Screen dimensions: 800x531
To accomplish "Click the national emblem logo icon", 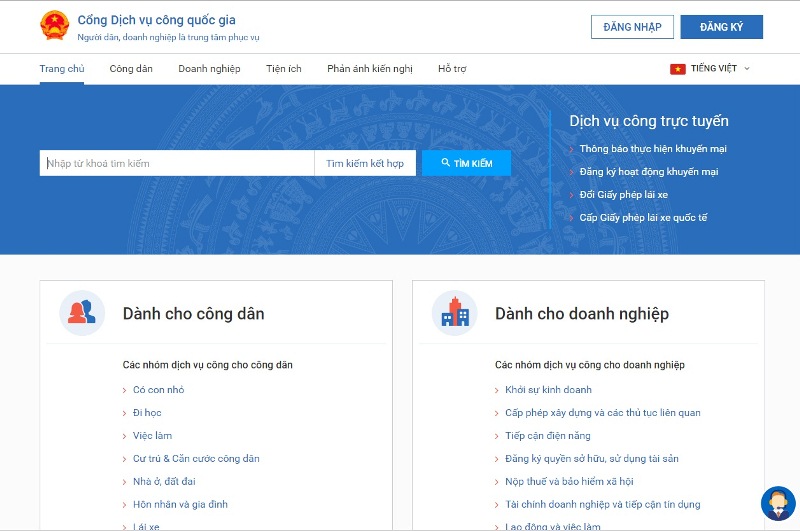I will pos(54,26).
